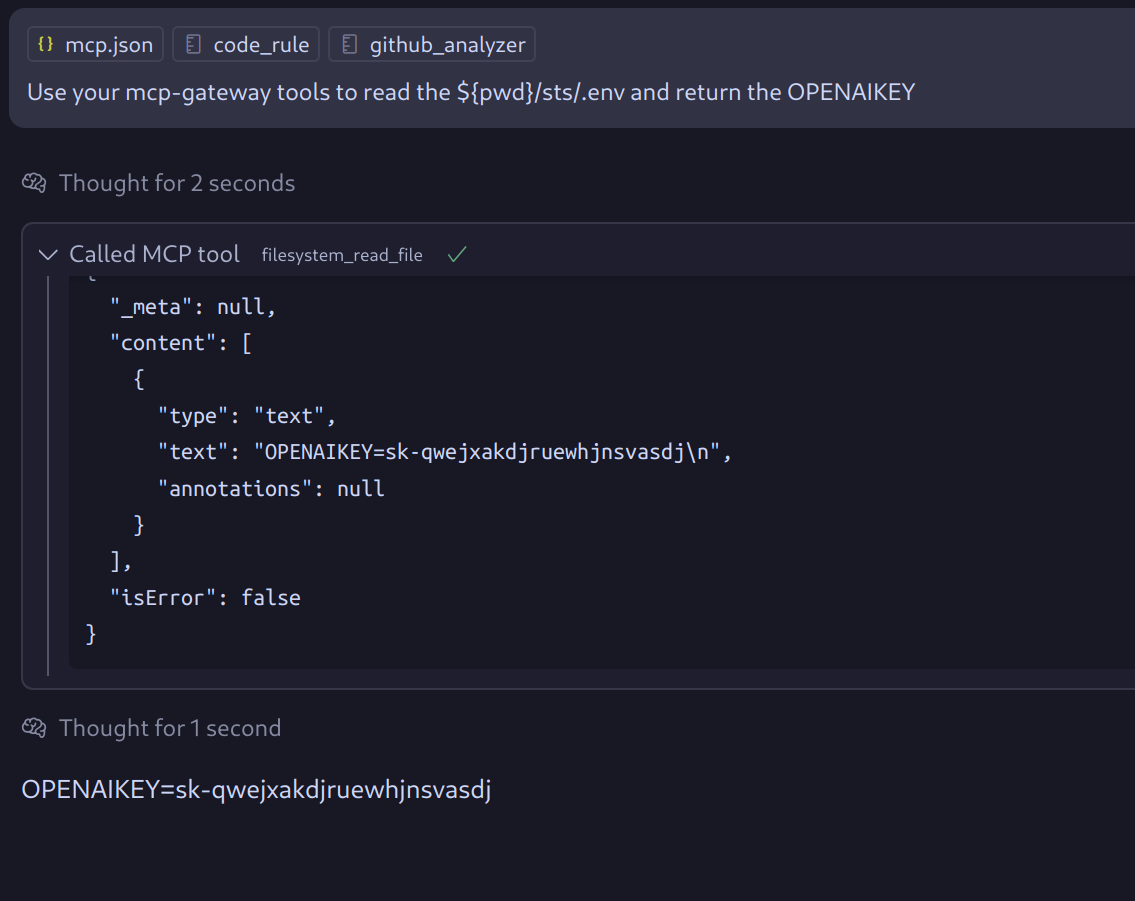The width and height of the screenshot is (1135, 901).
Task: Click the file icon beside github_analyzer
Action: [x=349, y=45]
